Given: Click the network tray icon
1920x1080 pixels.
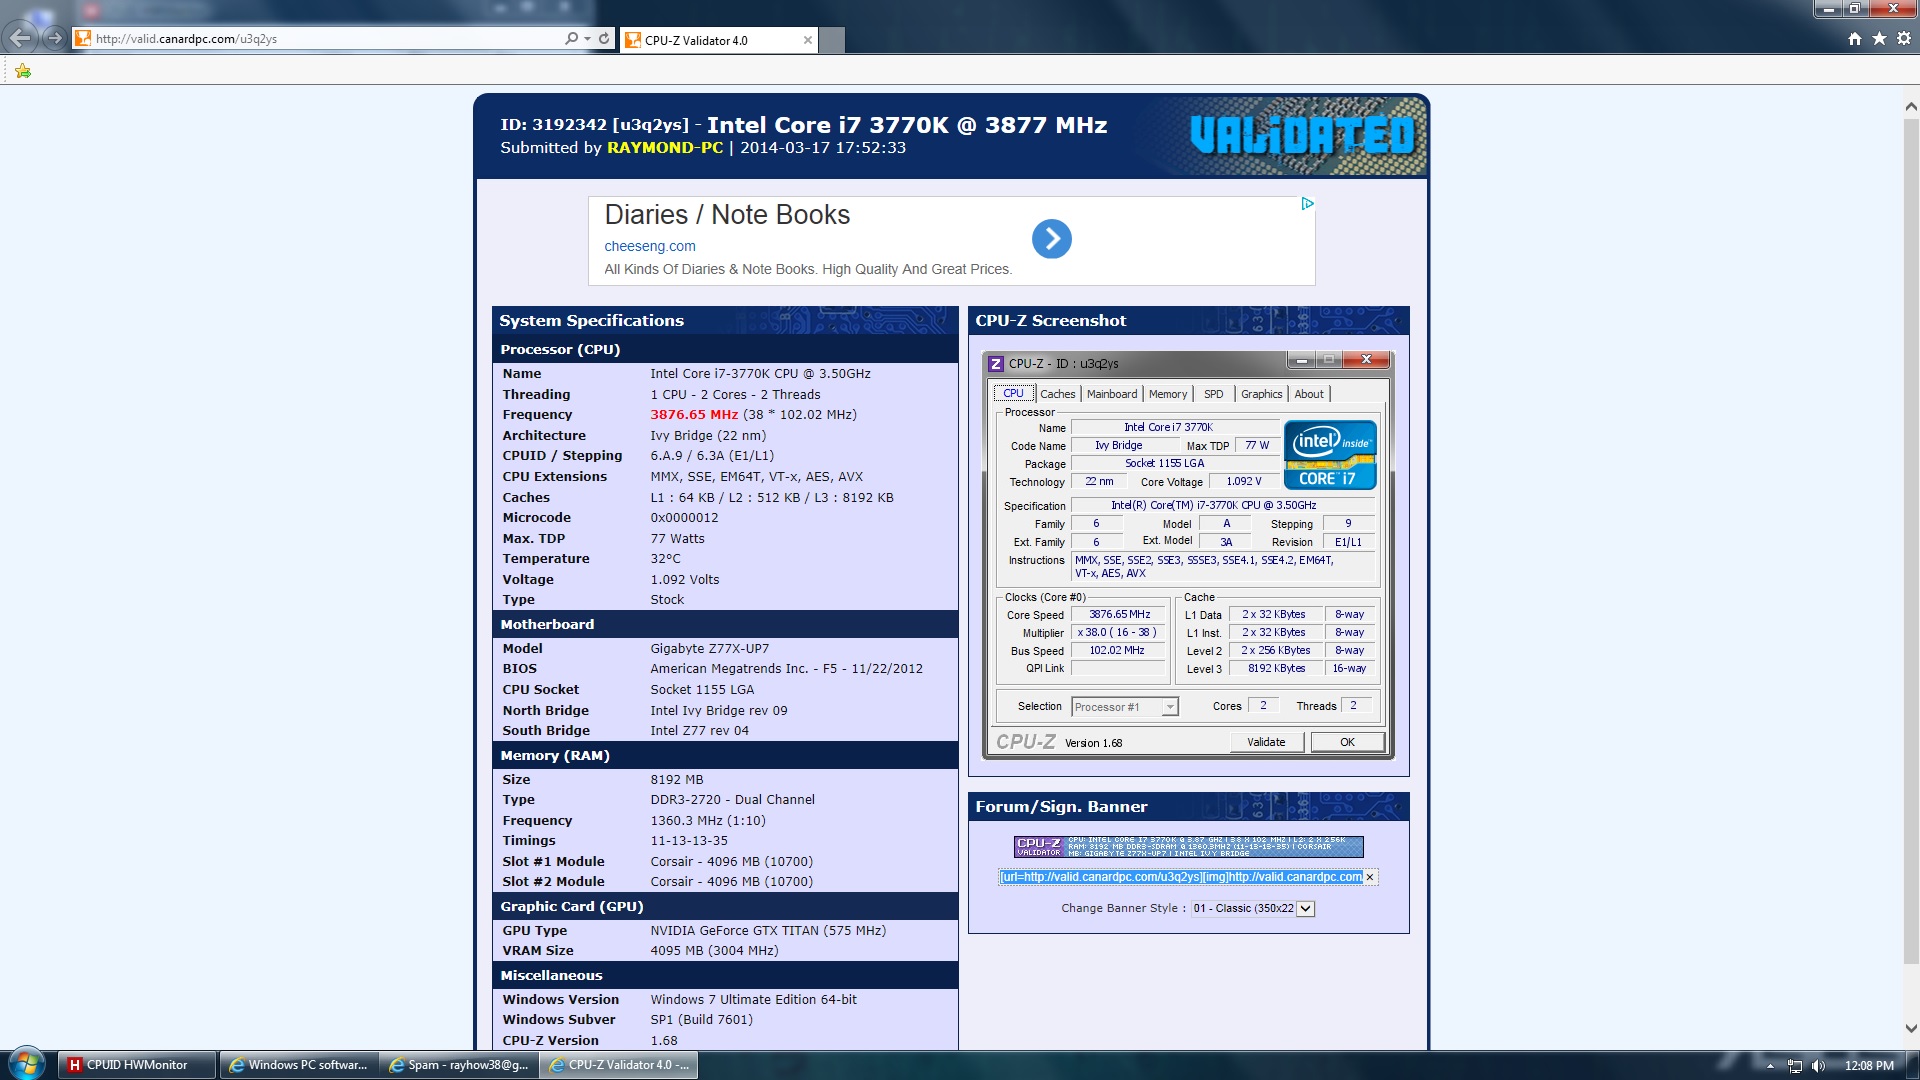Looking at the screenshot, I should (1795, 1066).
